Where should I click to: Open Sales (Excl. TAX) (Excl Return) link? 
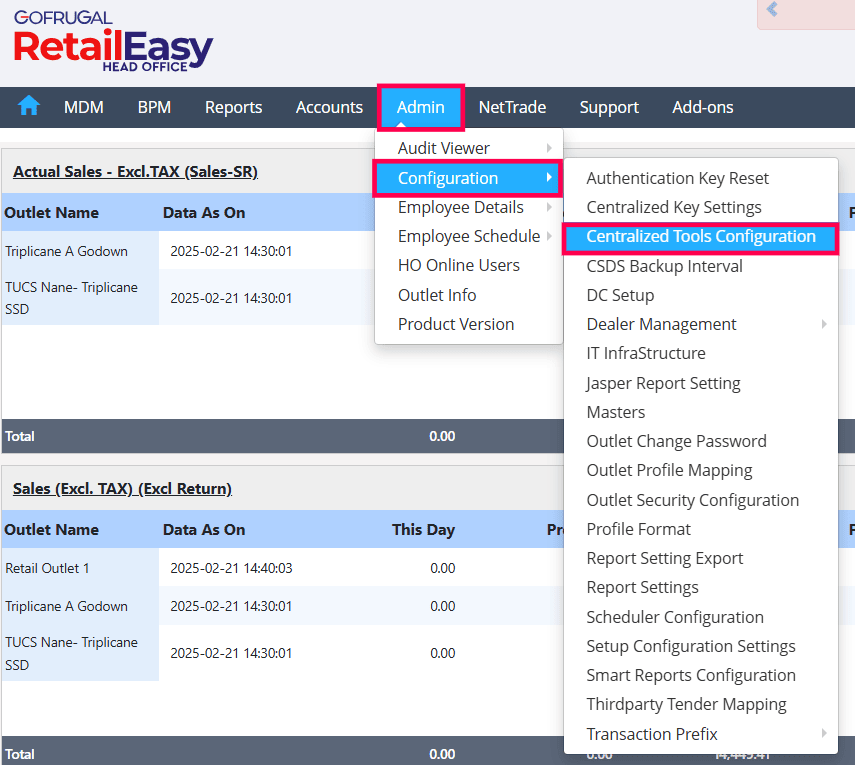pyautogui.click(x=122, y=489)
